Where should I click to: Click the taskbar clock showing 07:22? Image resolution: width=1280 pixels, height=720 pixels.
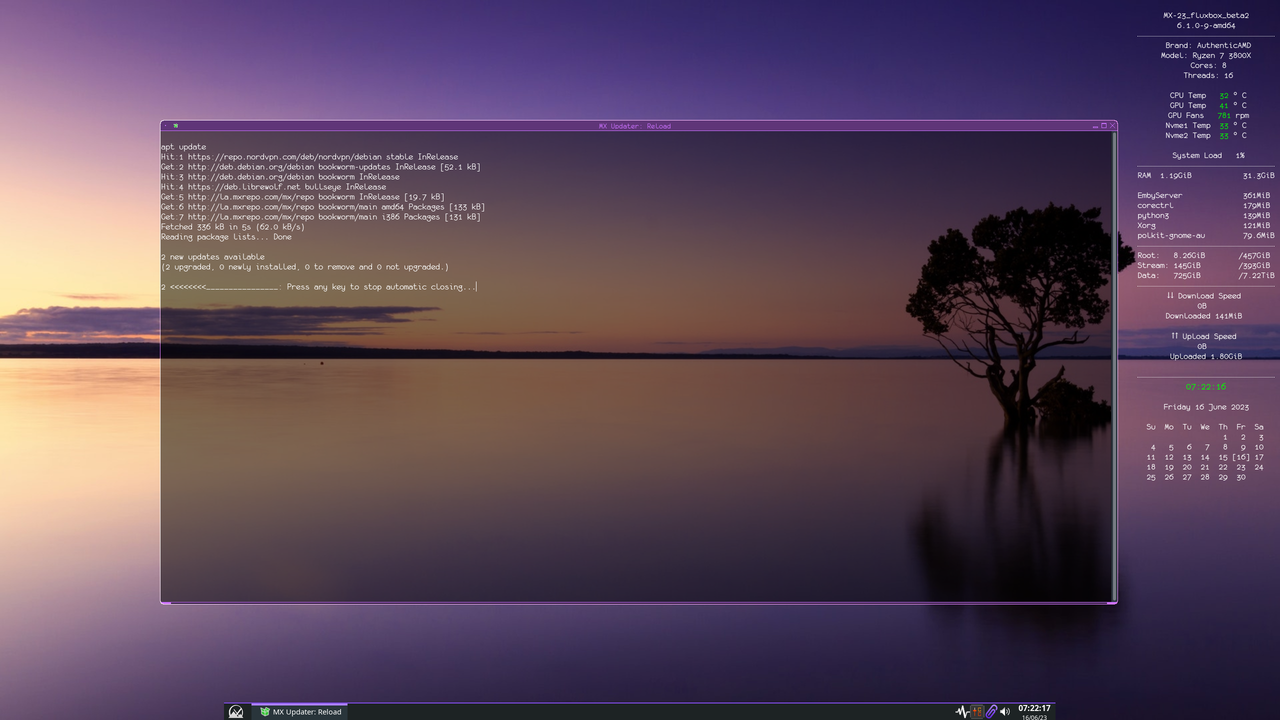point(1034,708)
